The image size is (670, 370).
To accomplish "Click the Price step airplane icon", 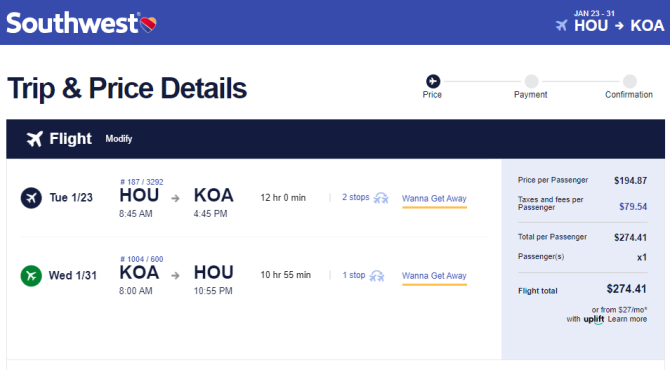I will pos(433,81).
